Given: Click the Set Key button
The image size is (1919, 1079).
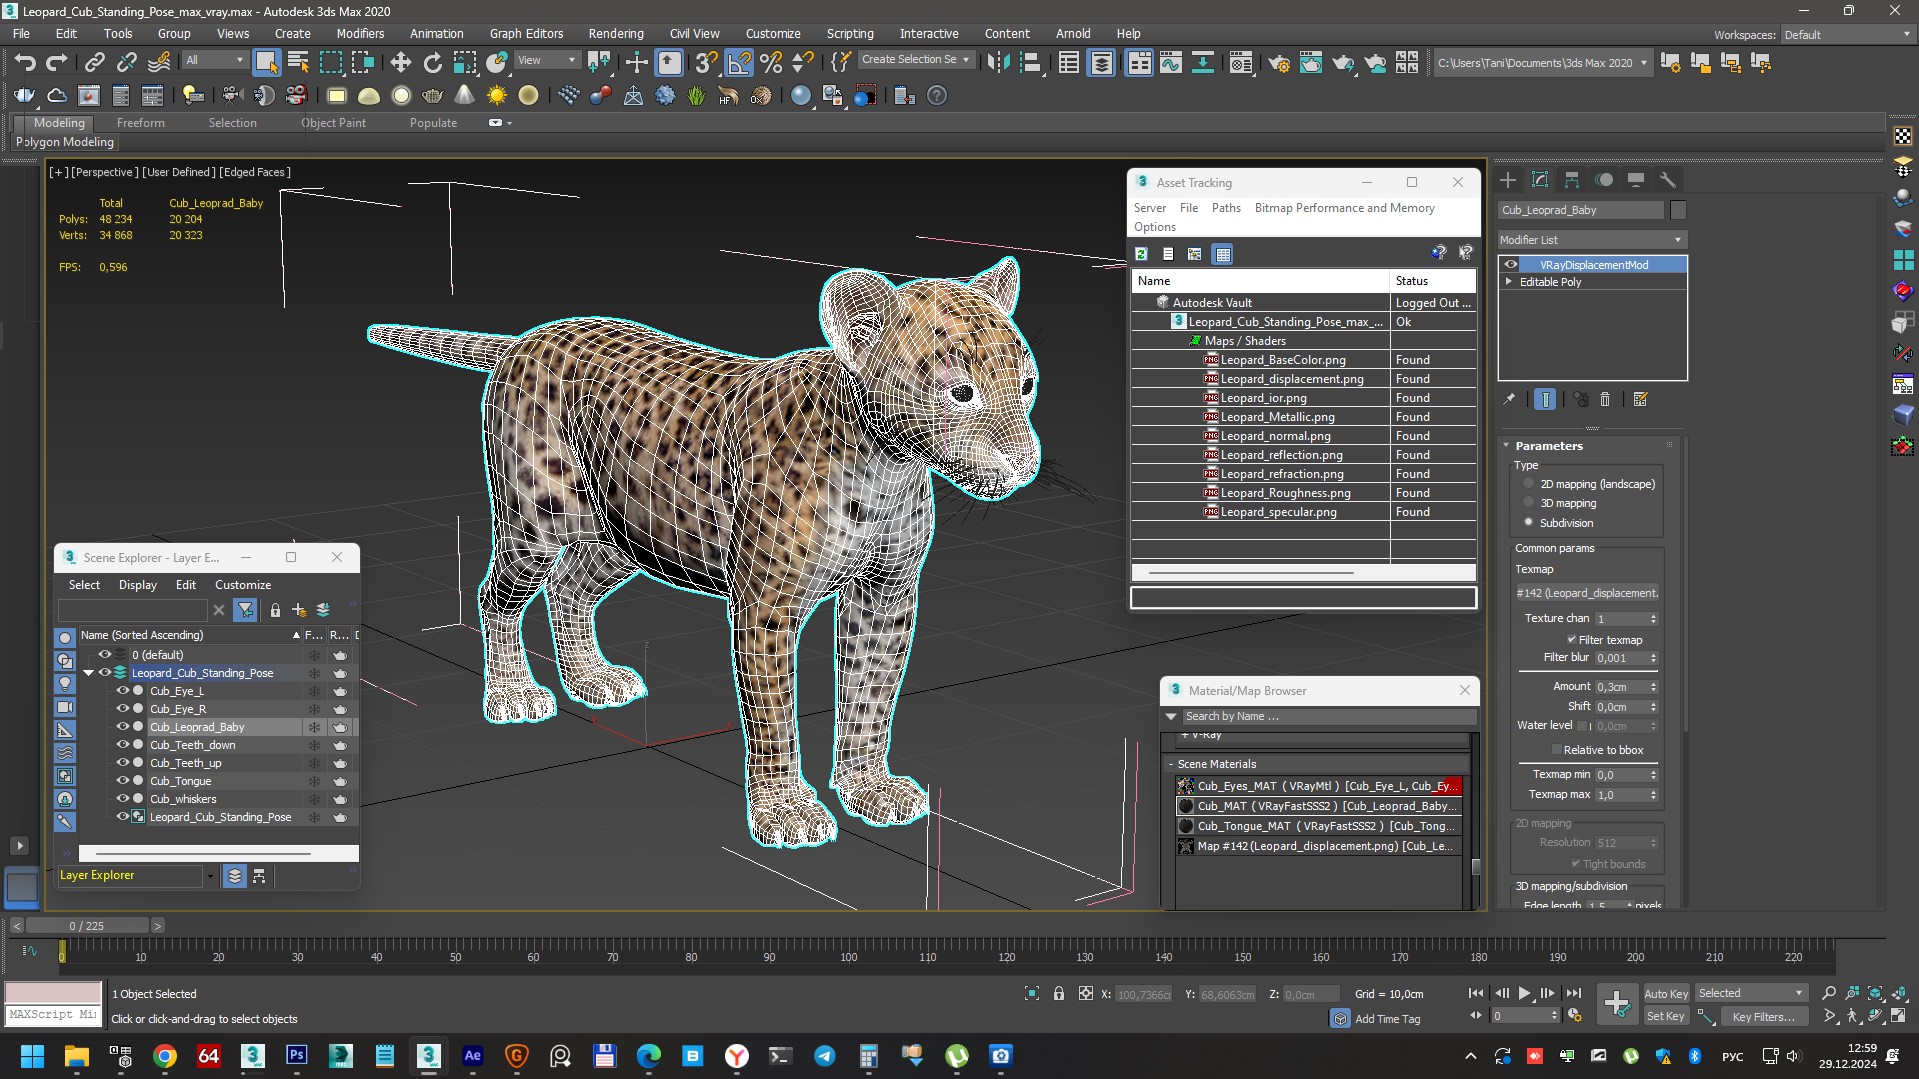Looking at the screenshot, I should click(x=1666, y=1016).
